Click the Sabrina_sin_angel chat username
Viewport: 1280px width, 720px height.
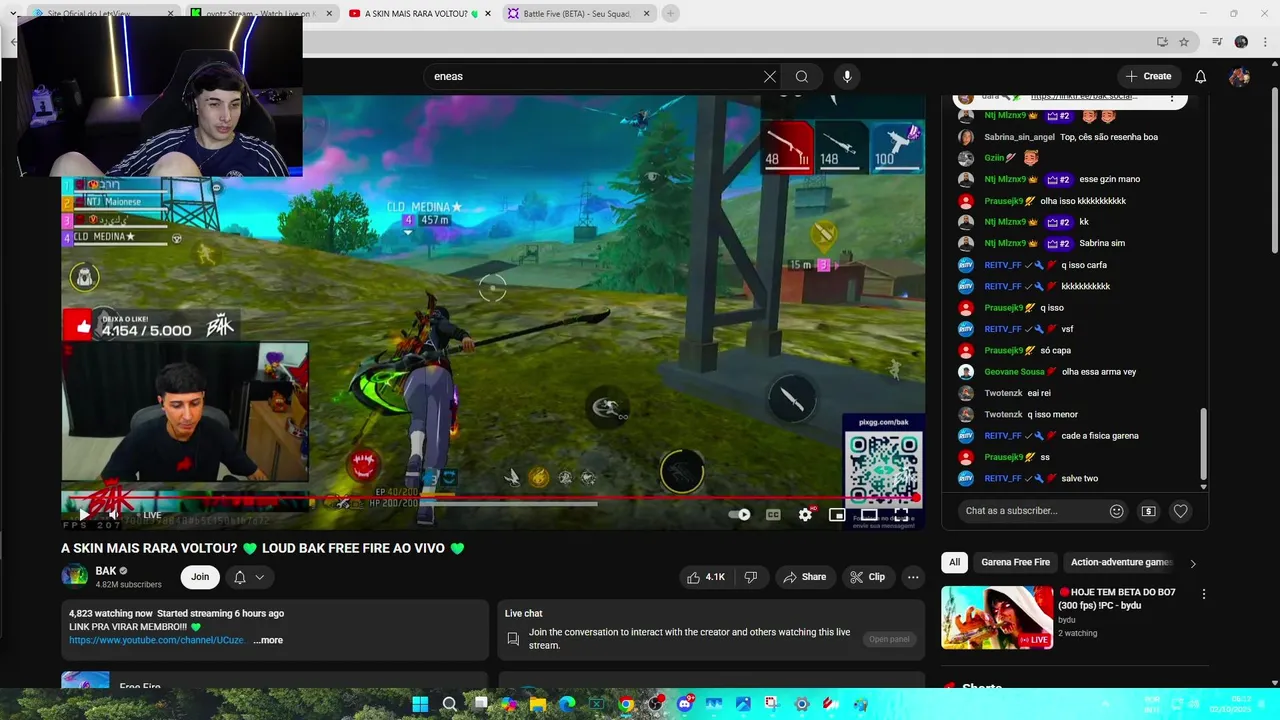1019,137
